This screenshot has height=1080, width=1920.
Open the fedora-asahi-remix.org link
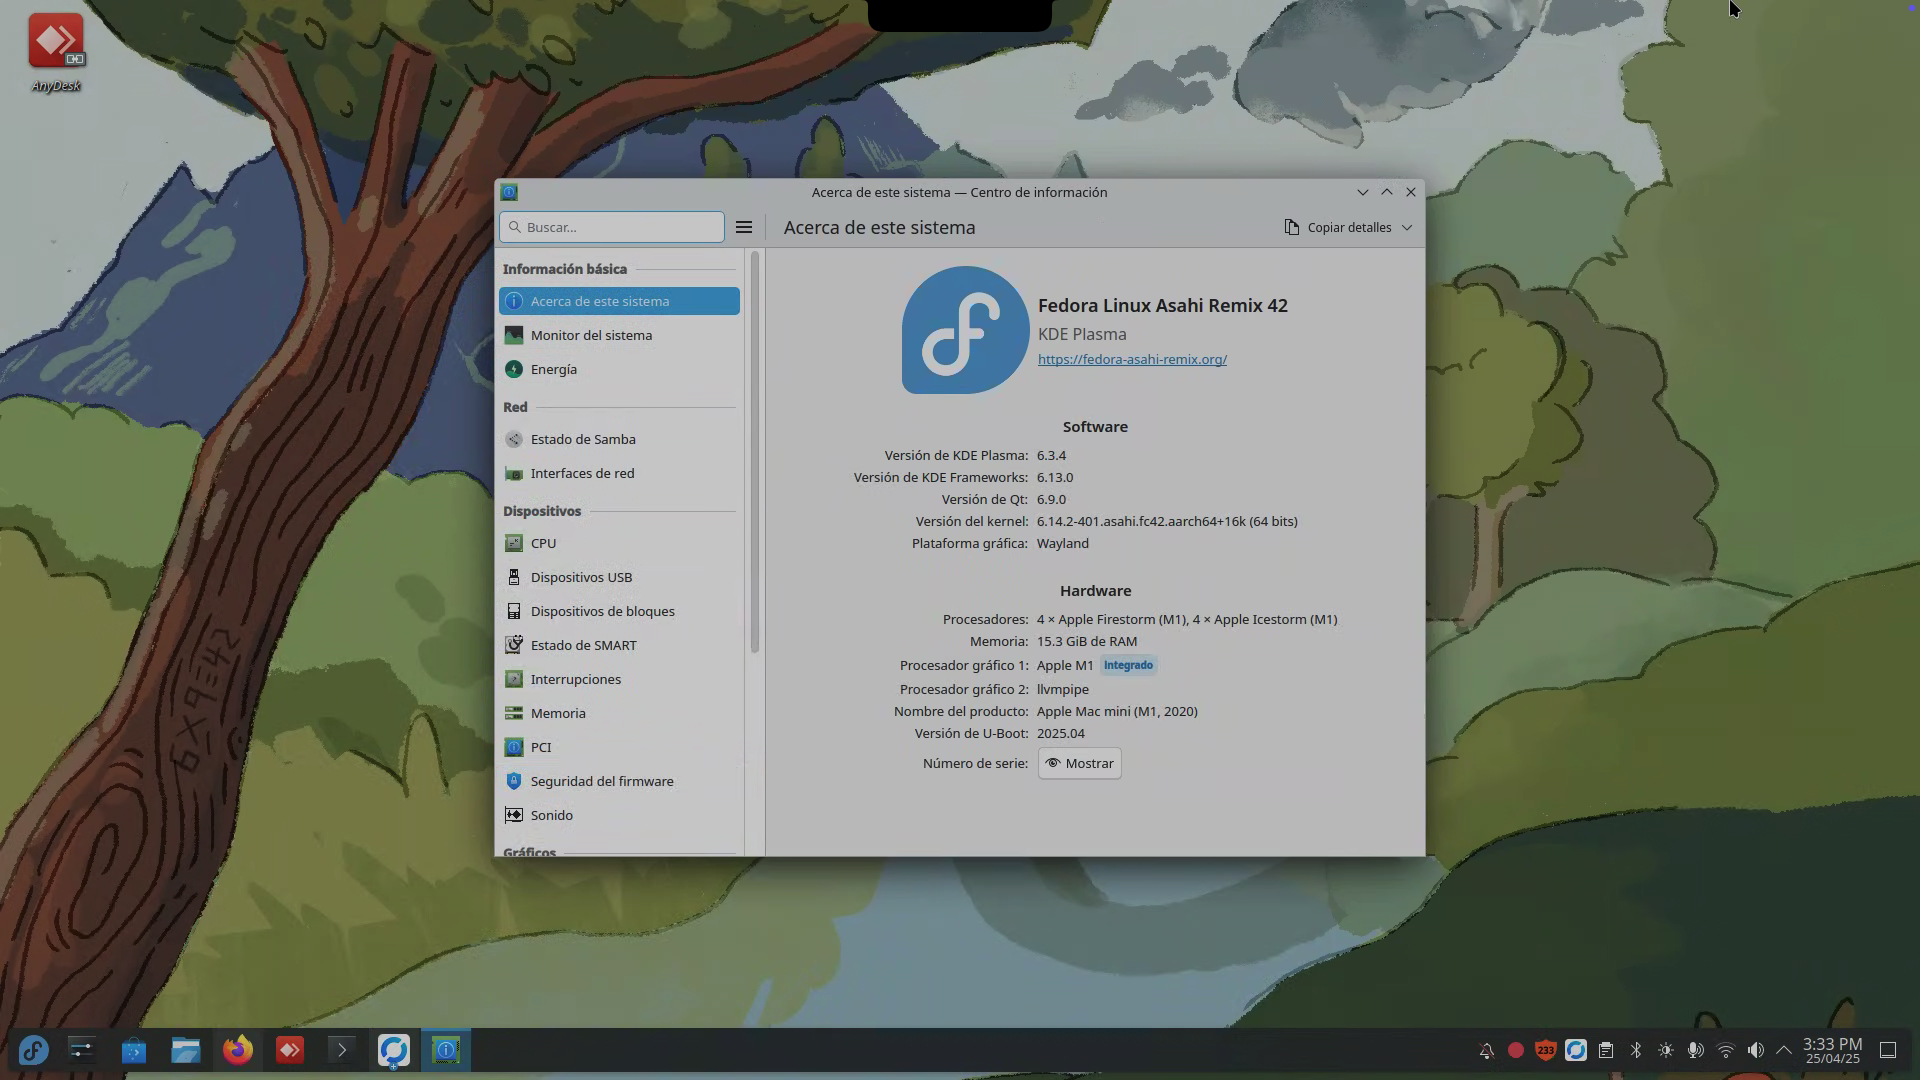click(x=1132, y=359)
